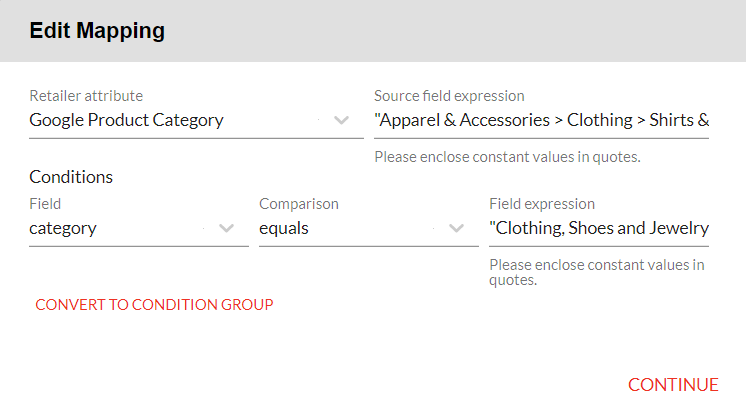
Task: Click the Retailer attribute label
Action: tap(86, 96)
